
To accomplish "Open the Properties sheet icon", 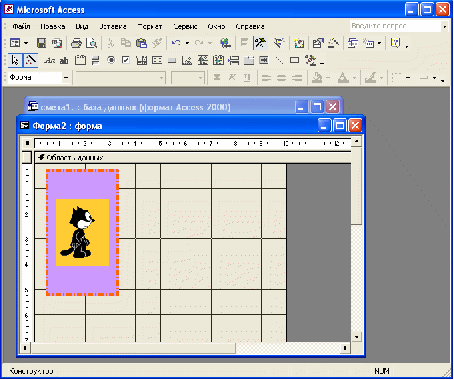I will coord(318,43).
